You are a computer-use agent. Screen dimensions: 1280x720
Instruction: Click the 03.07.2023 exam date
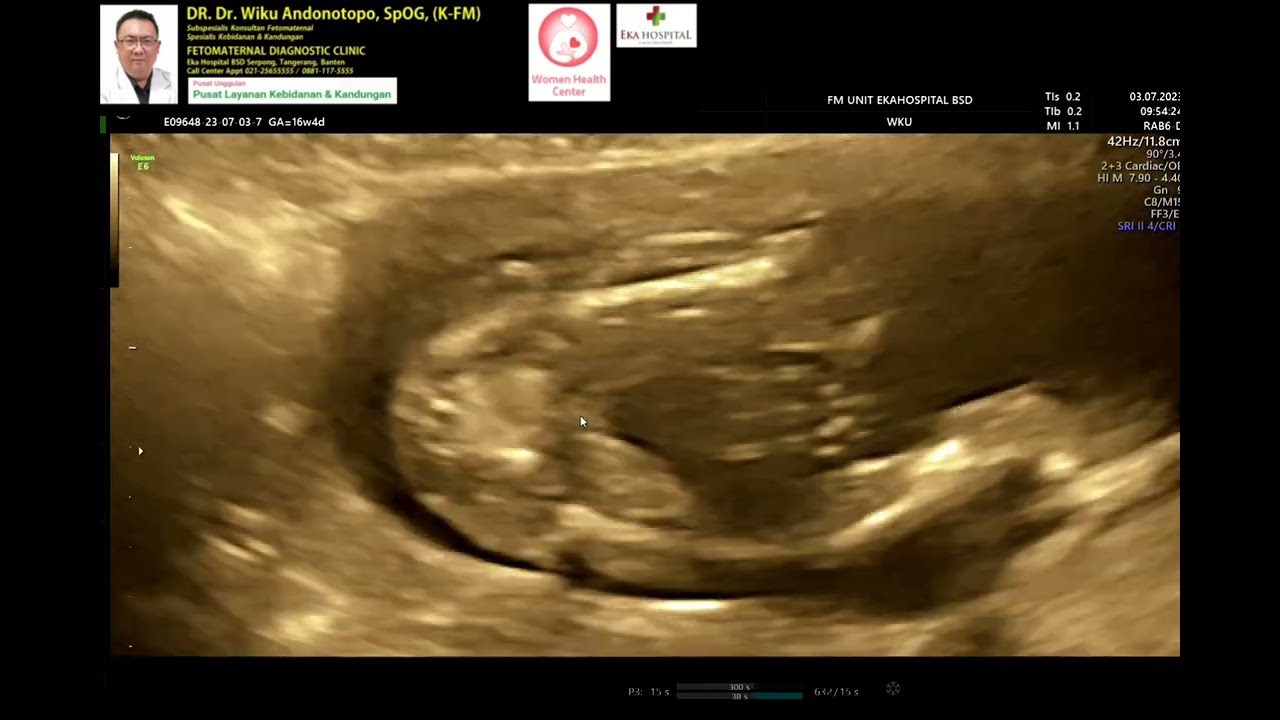[x=1155, y=97]
